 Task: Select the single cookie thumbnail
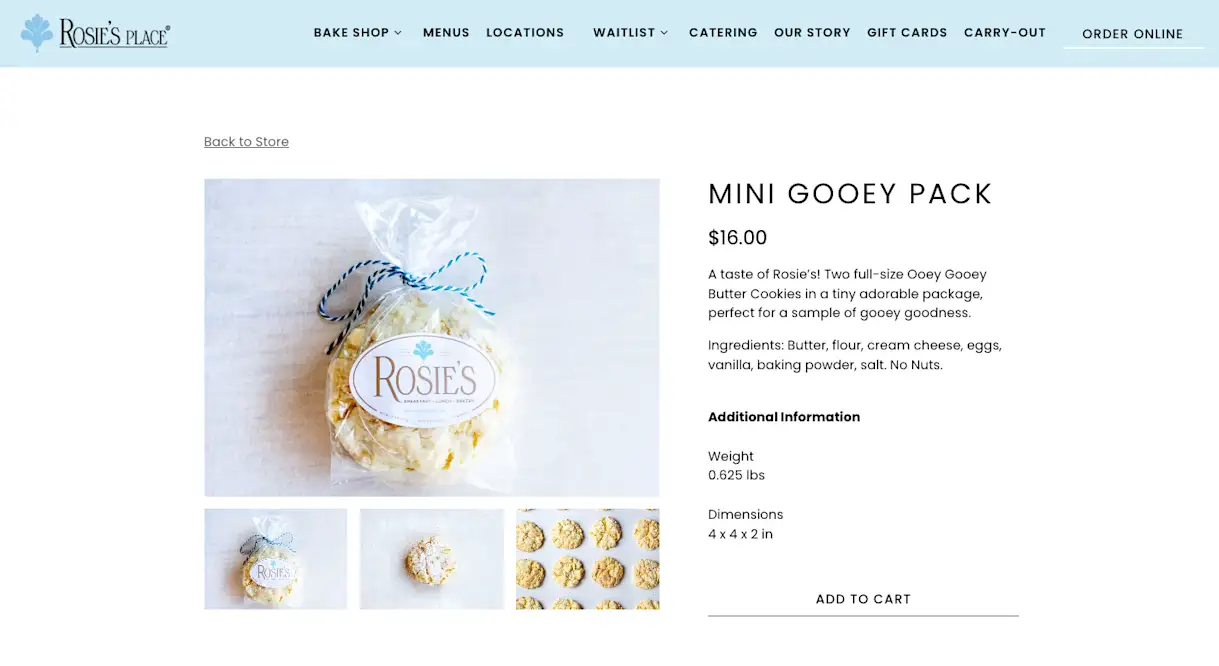click(432, 559)
